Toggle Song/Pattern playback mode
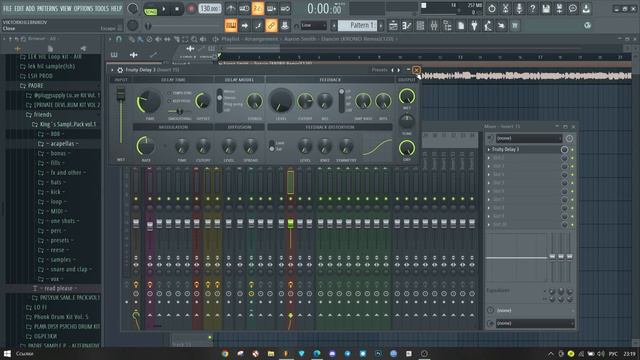The image size is (640, 360). click(151, 9)
